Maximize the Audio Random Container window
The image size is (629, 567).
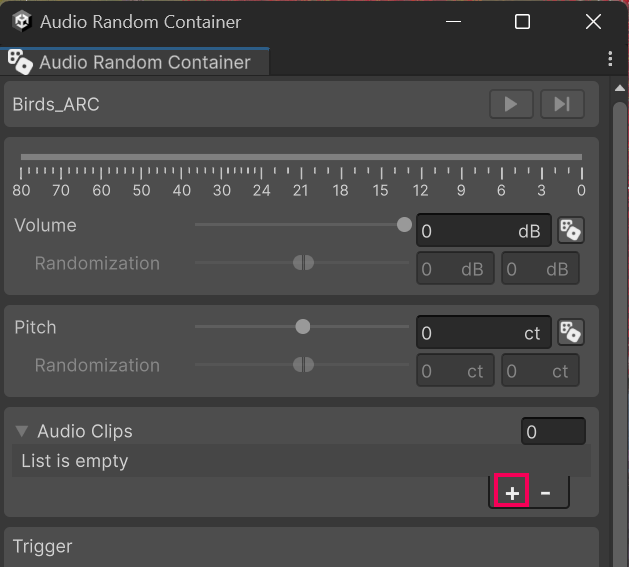coord(522,21)
